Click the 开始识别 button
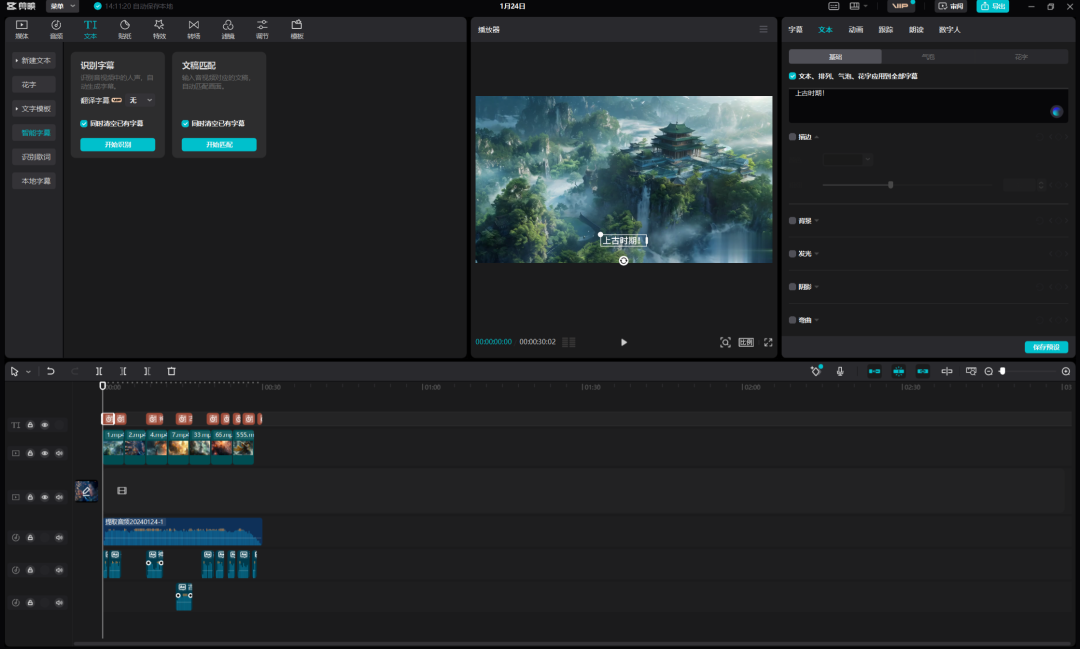The height and width of the screenshot is (649, 1080). point(118,145)
